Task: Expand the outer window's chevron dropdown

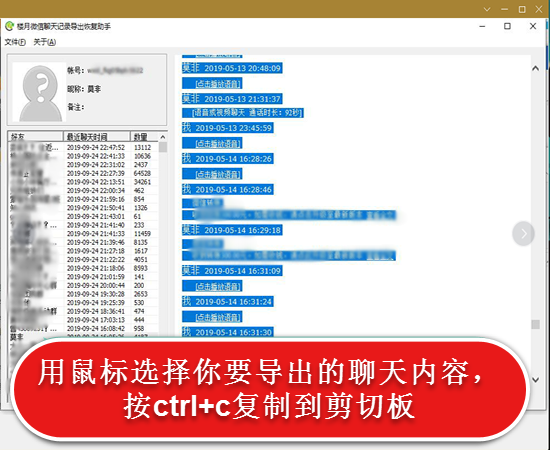Action: pyautogui.click(x=487, y=9)
